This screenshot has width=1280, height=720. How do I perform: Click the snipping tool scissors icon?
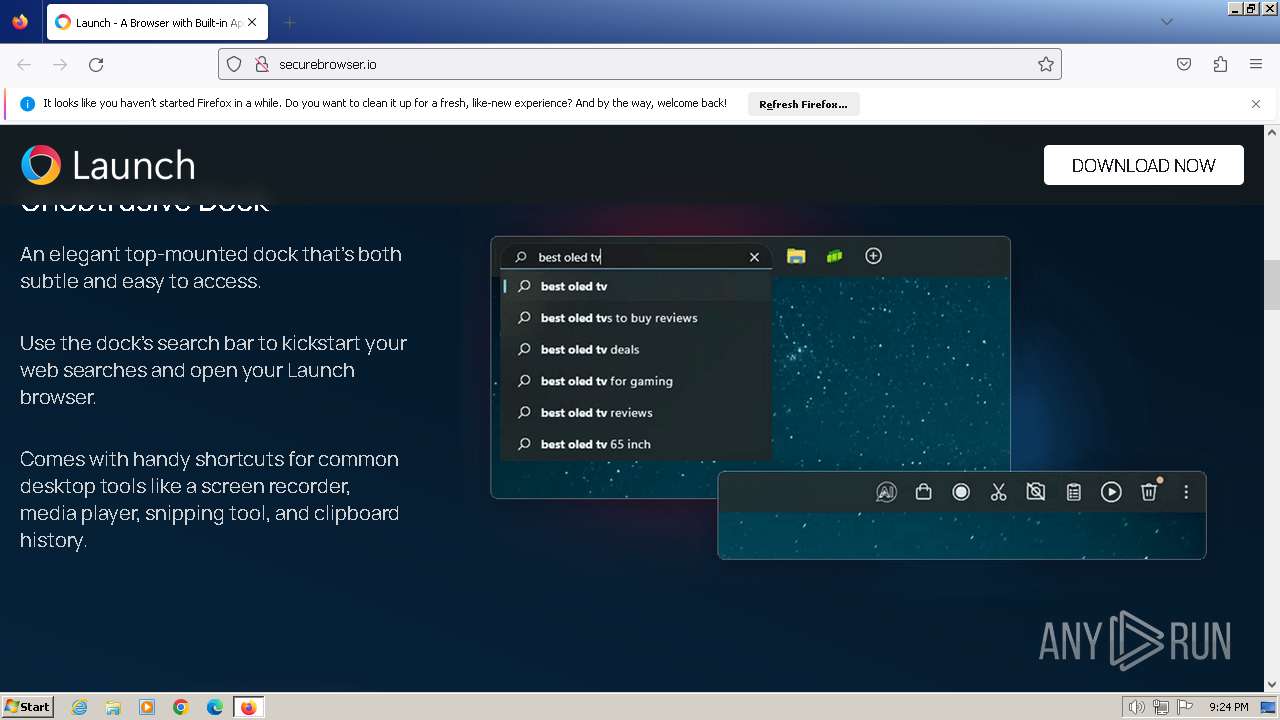click(998, 492)
